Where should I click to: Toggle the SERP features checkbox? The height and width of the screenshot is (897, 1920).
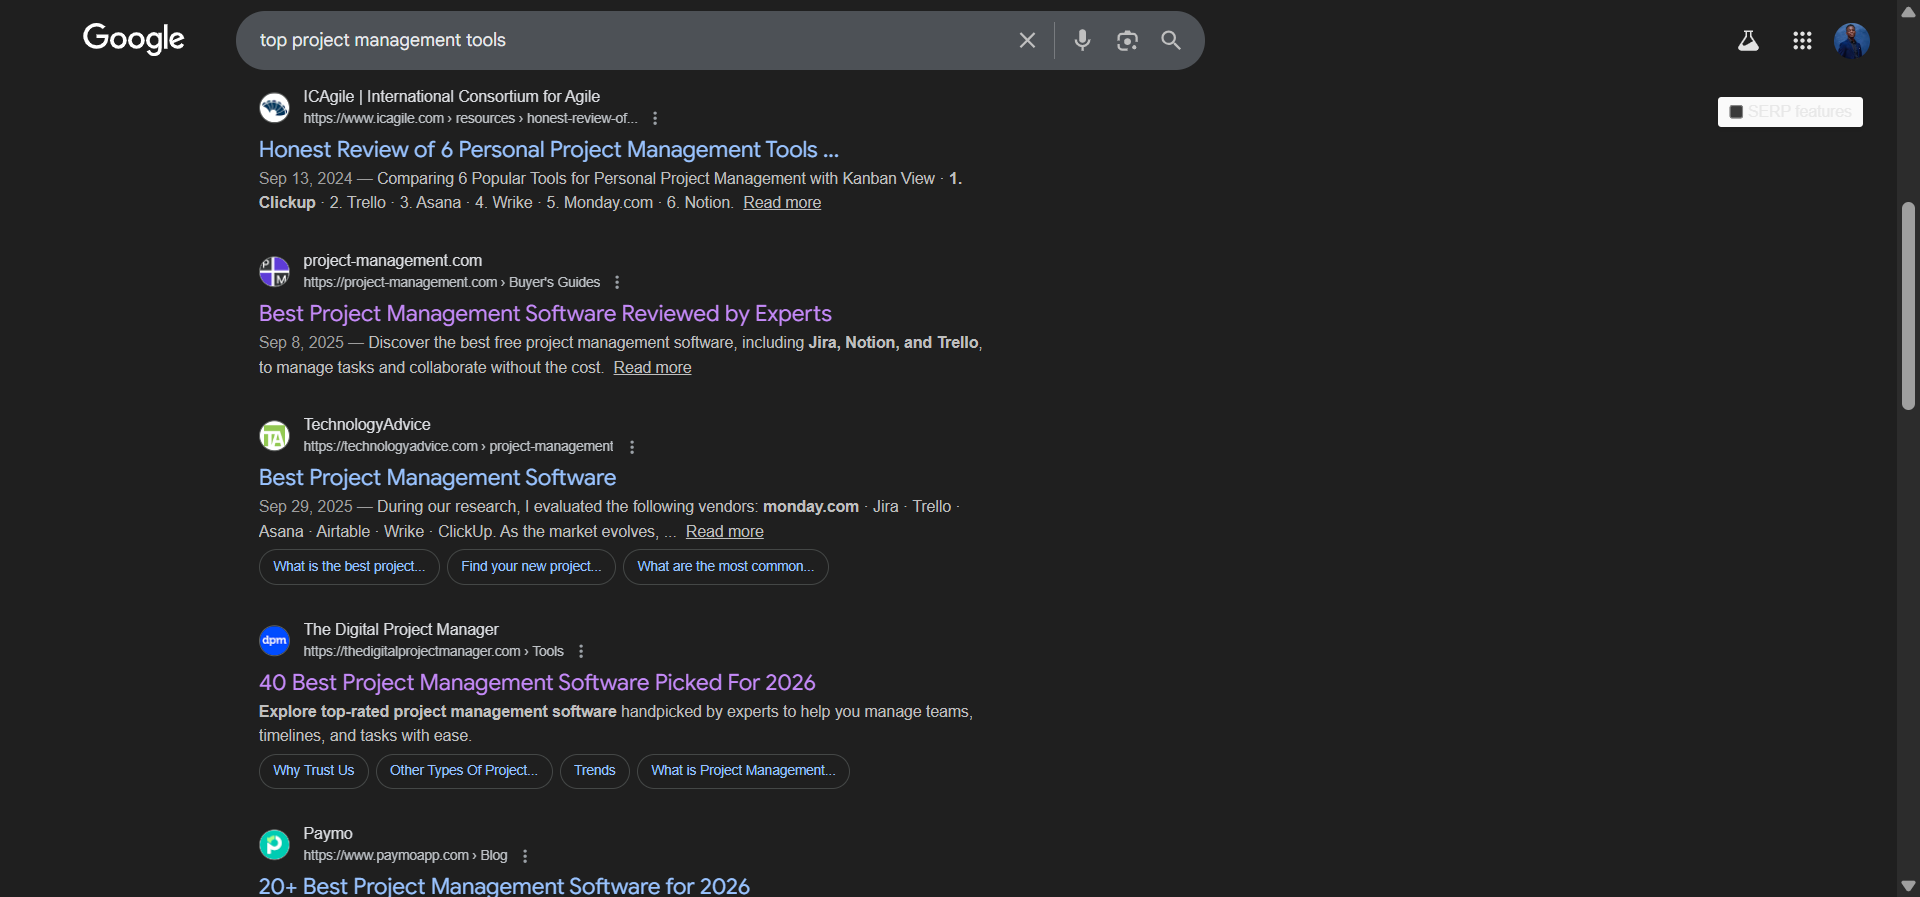(x=1736, y=112)
